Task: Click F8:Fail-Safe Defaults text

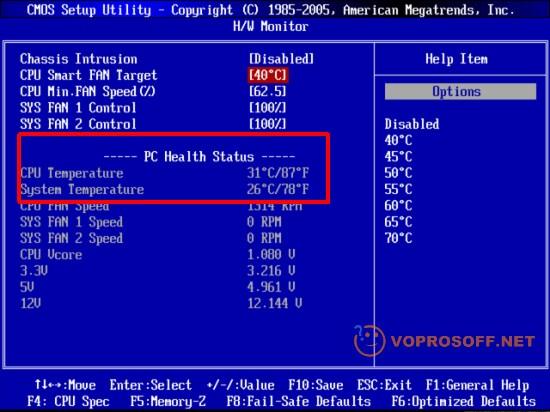Action: 299,401
